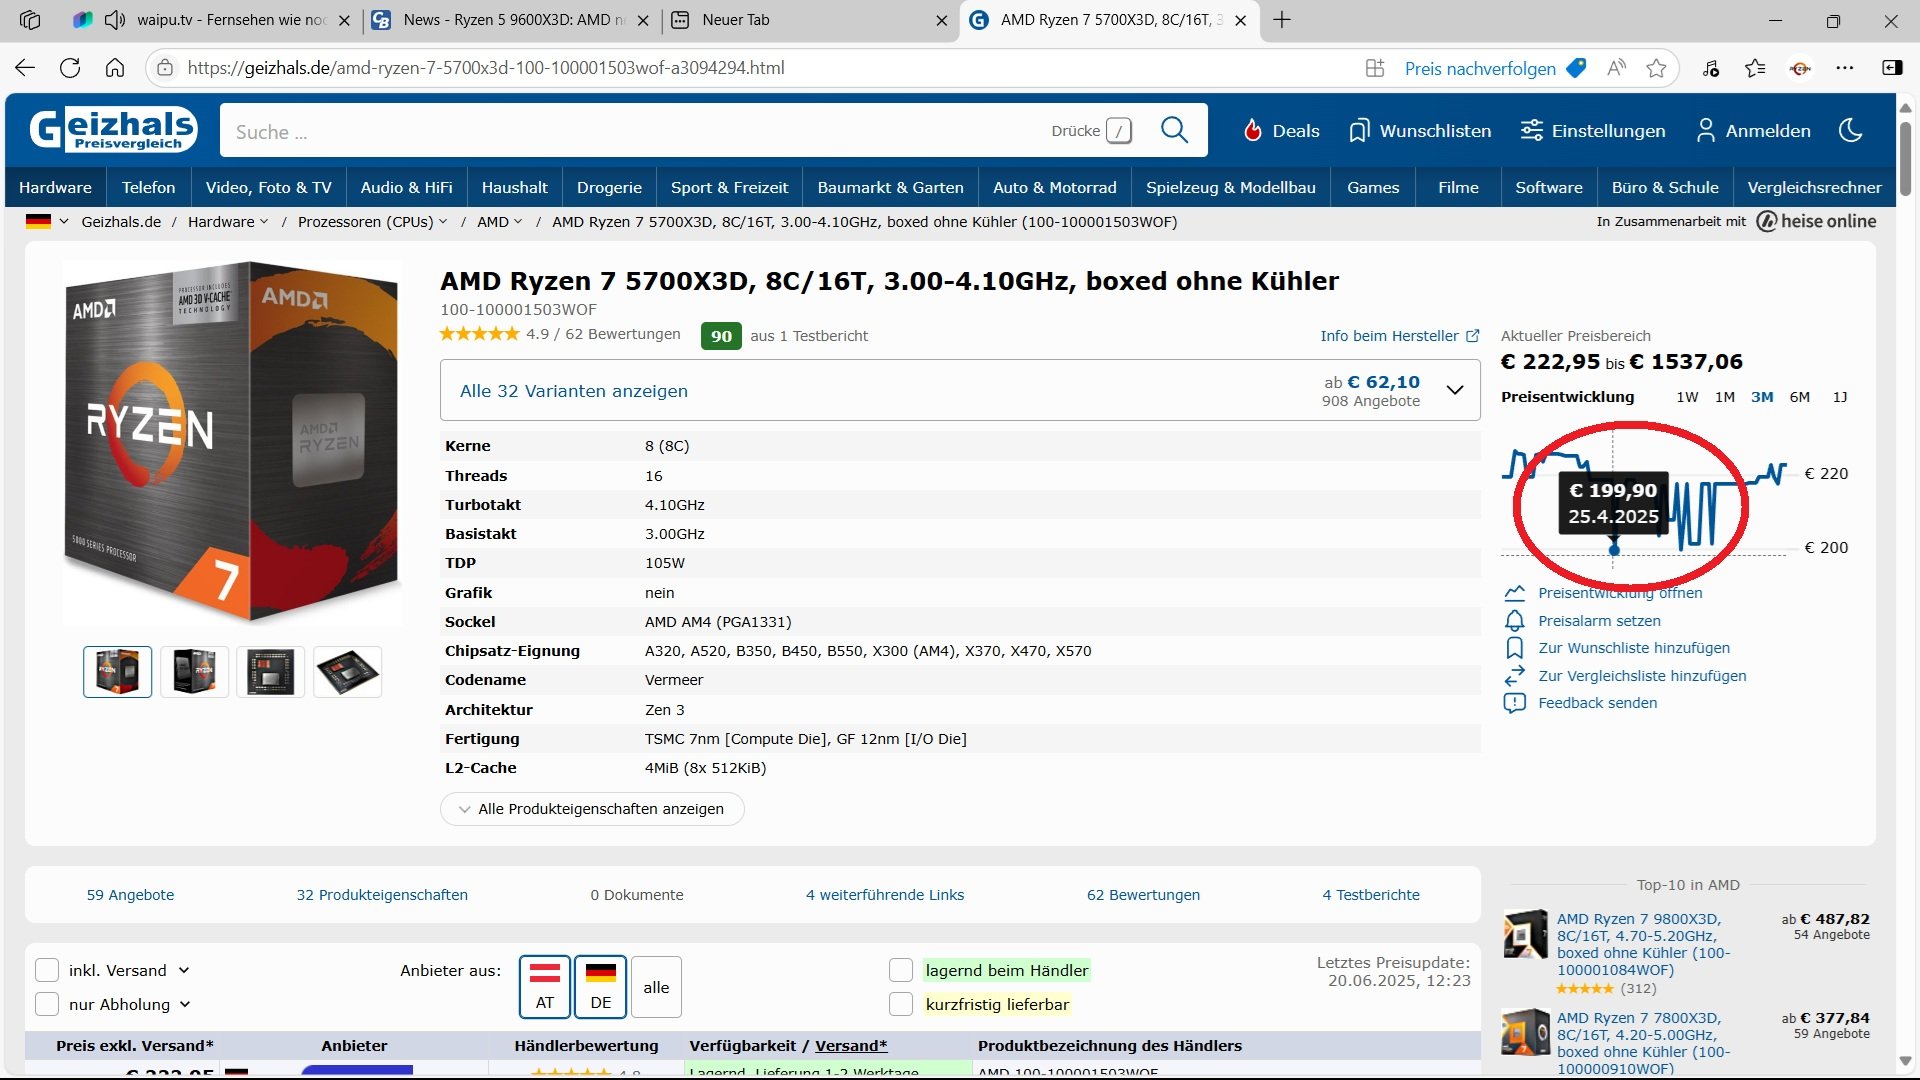
Task: Click the browser address bar URL
Action: 486,68
